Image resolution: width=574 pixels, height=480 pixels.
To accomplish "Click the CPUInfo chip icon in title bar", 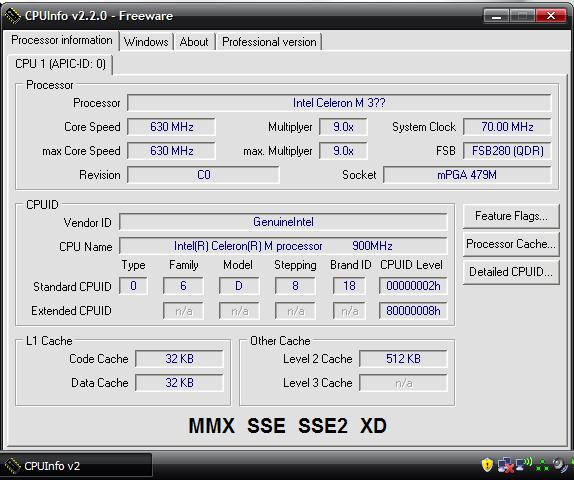I will click(12, 16).
